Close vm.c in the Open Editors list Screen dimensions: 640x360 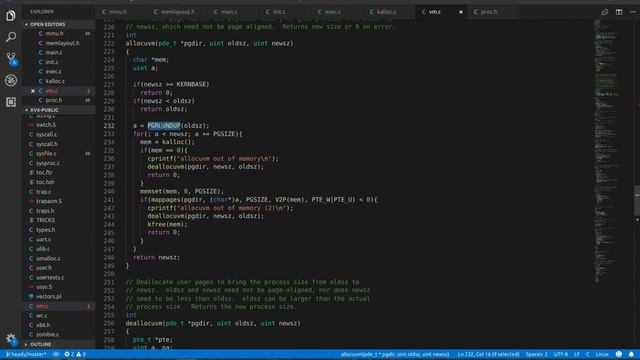[33, 91]
